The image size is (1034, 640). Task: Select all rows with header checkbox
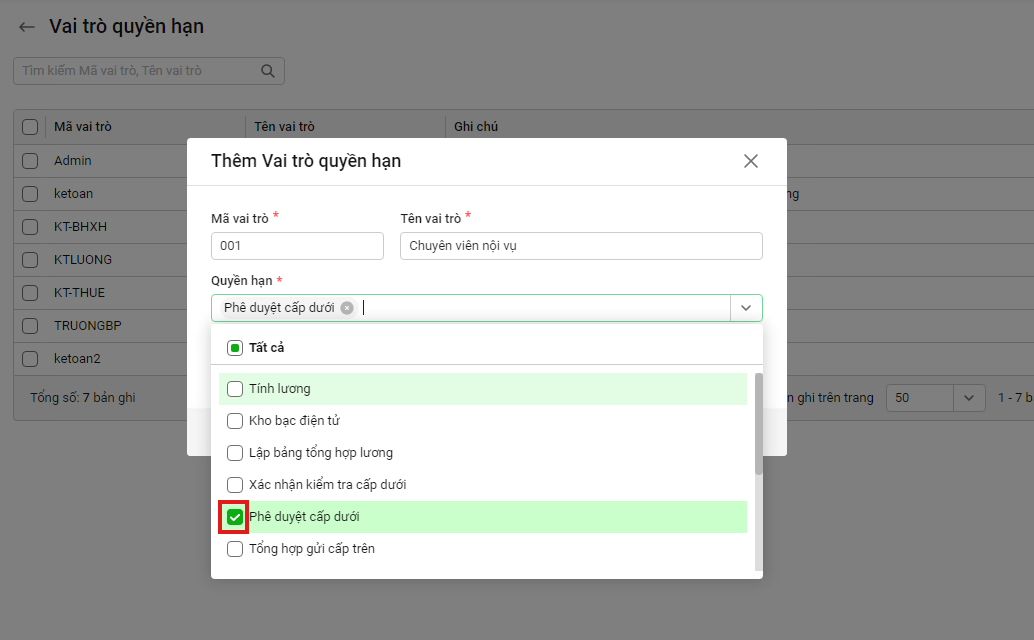pyautogui.click(x=30, y=127)
